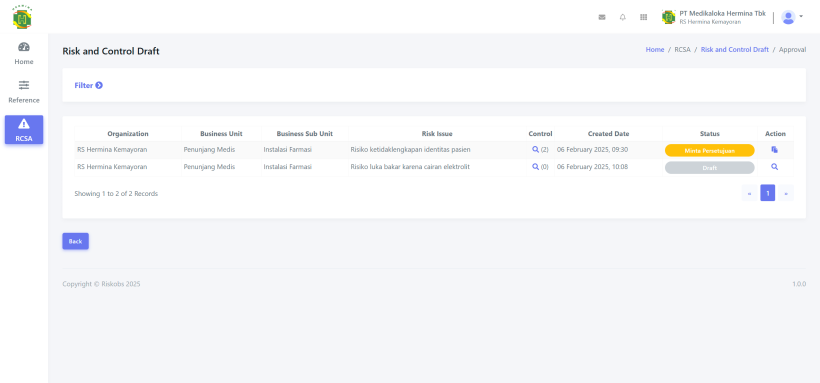The width and height of the screenshot is (820, 383).
Task: Click the Approval breadcrumb text
Action: (792, 50)
